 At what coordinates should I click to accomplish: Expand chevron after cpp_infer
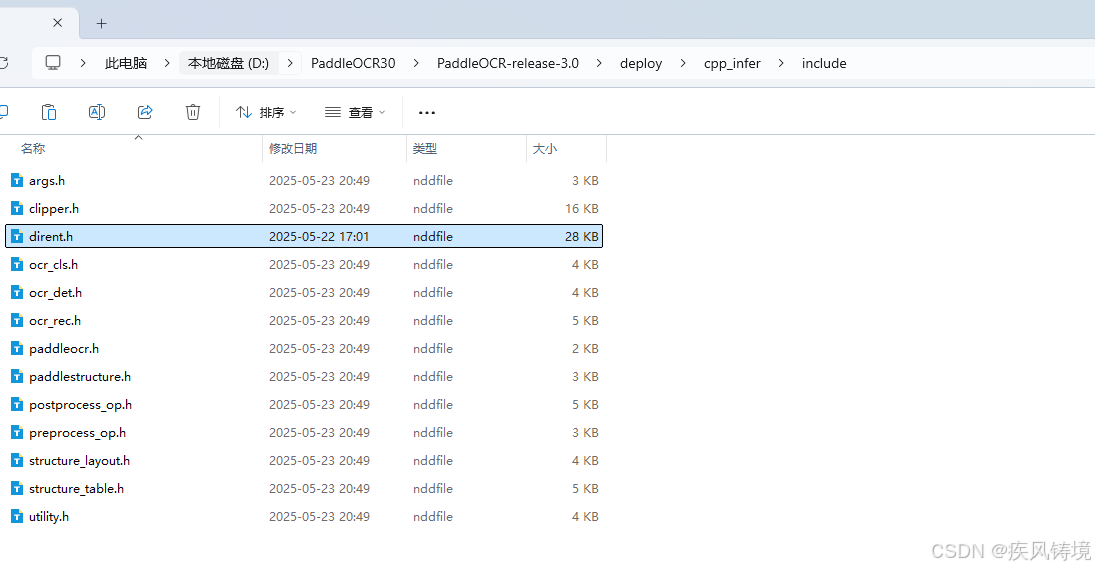[x=781, y=64]
